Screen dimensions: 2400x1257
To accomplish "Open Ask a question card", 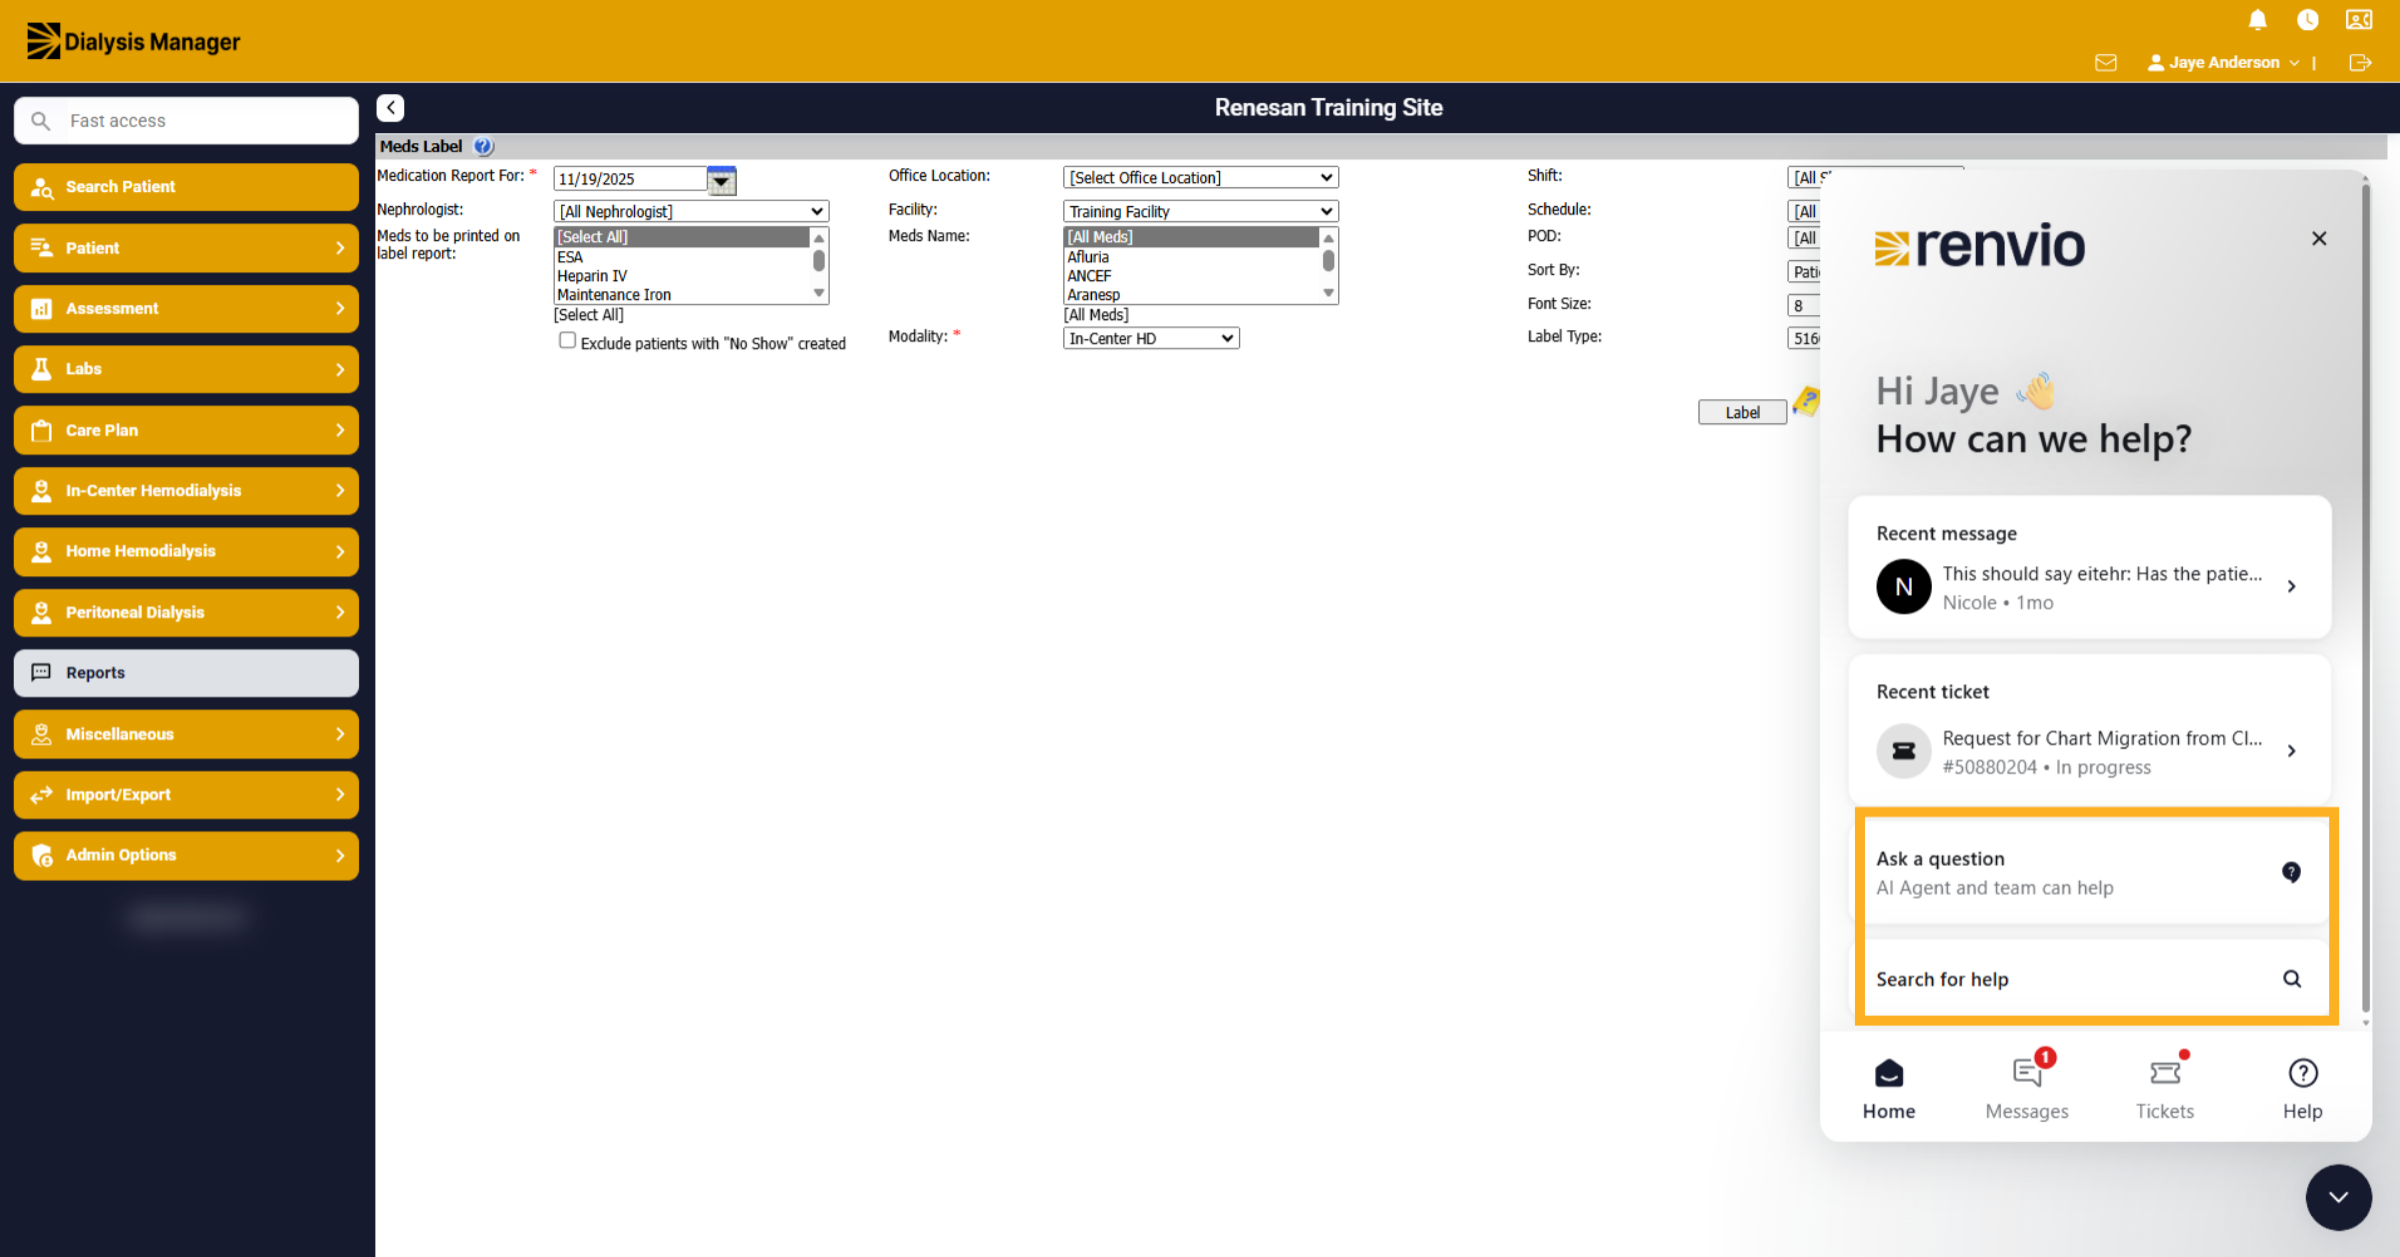I will tap(2089, 872).
